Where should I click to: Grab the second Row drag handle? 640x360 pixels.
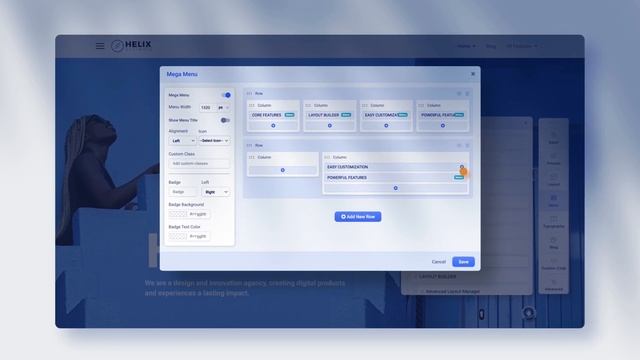pos(249,145)
